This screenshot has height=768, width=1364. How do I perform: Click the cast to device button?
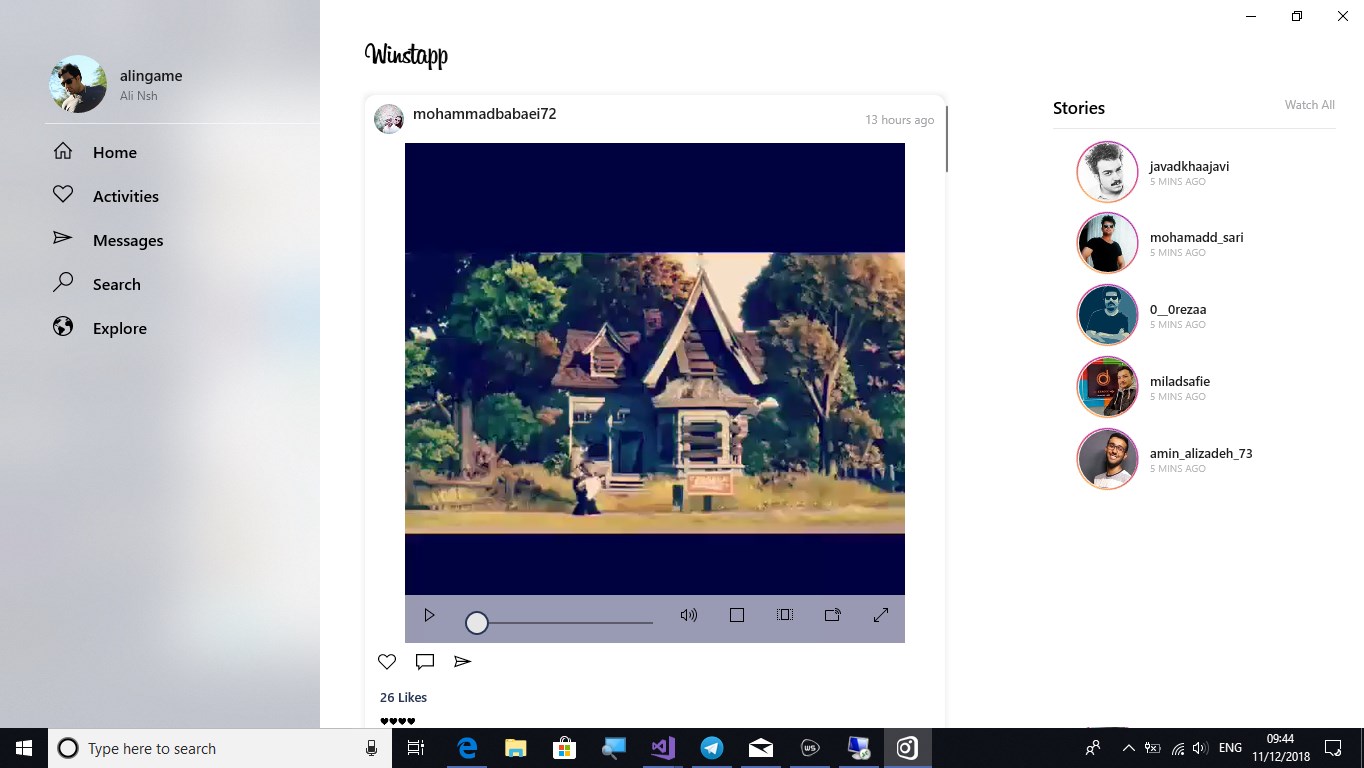point(833,615)
